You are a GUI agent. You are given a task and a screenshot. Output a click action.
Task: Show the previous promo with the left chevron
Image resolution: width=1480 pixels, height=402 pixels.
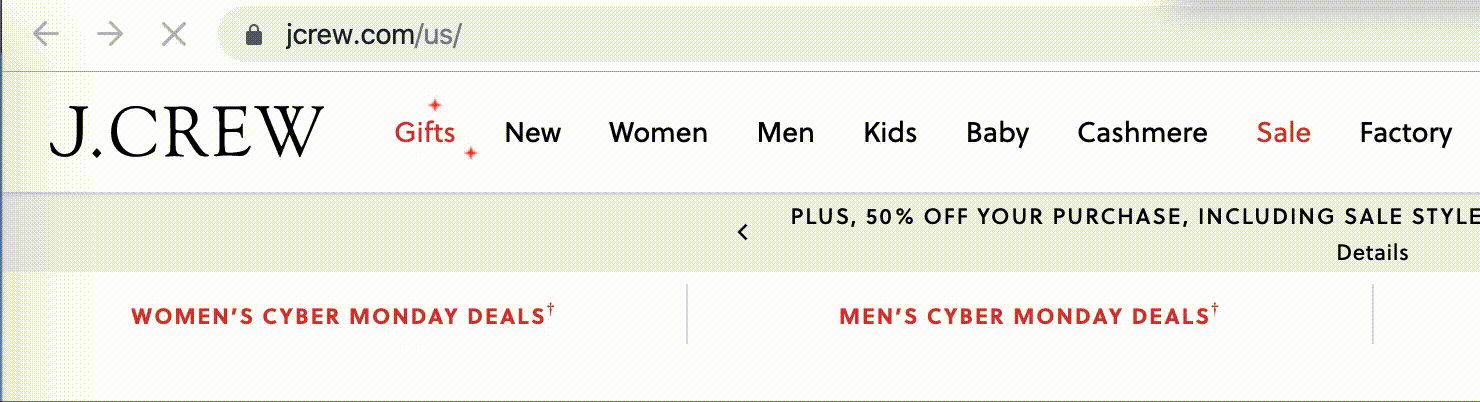(743, 232)
